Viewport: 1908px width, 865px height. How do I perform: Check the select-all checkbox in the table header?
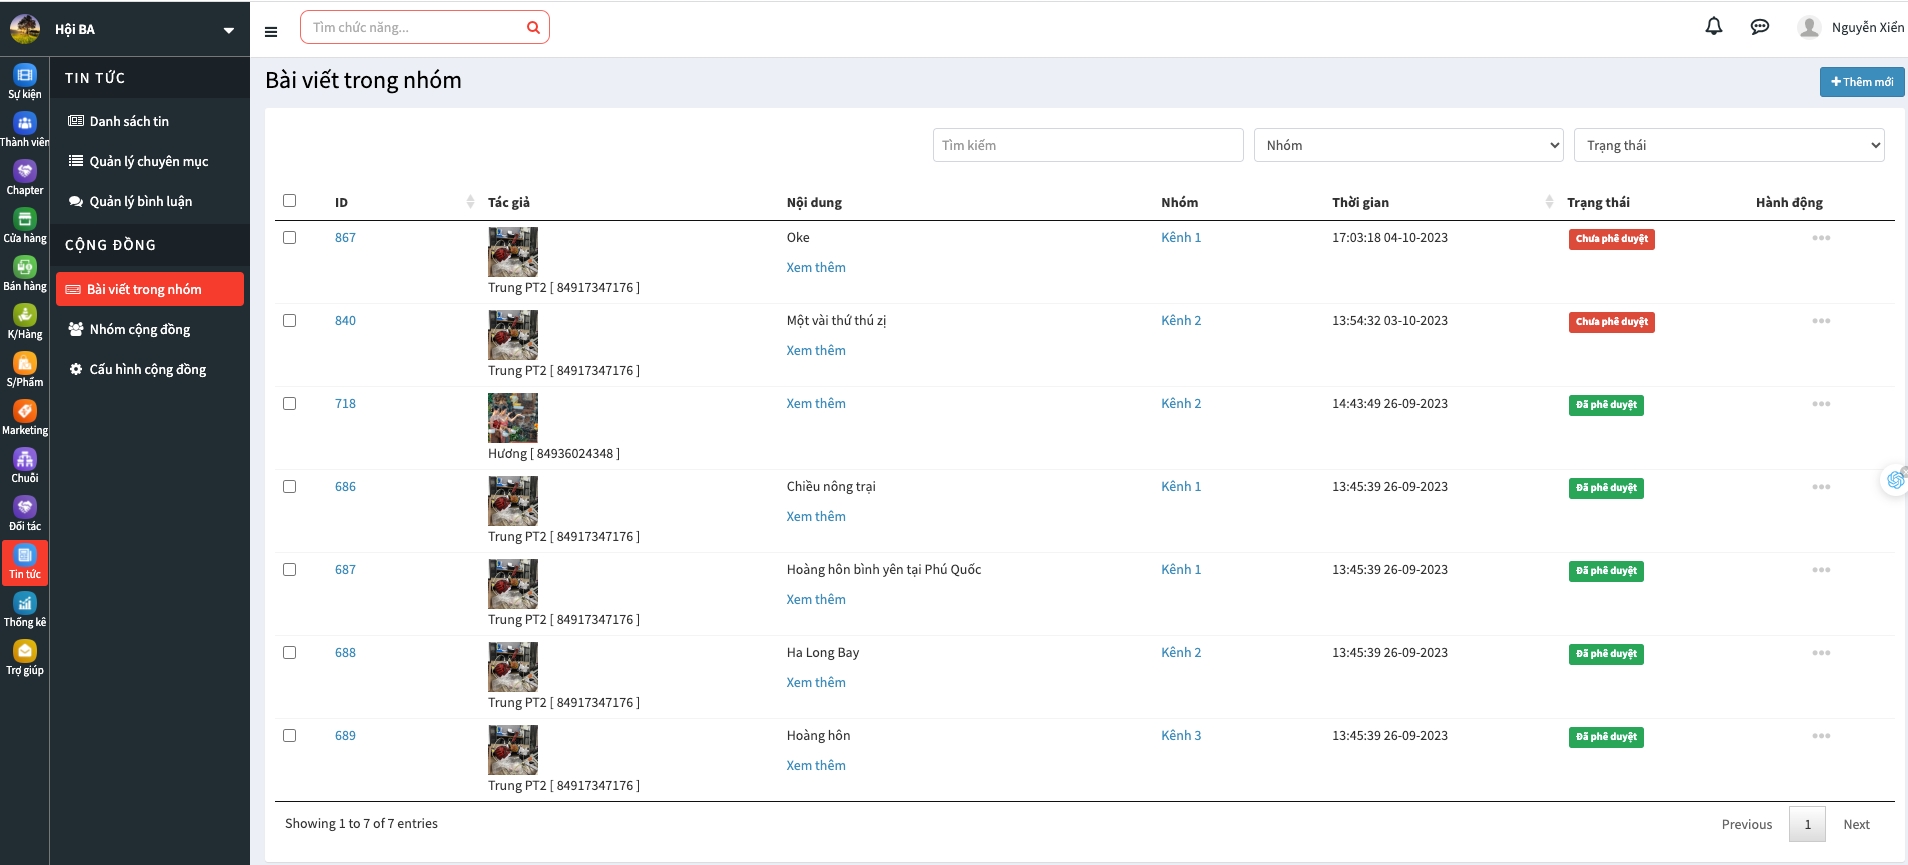(x=290, y=201)
